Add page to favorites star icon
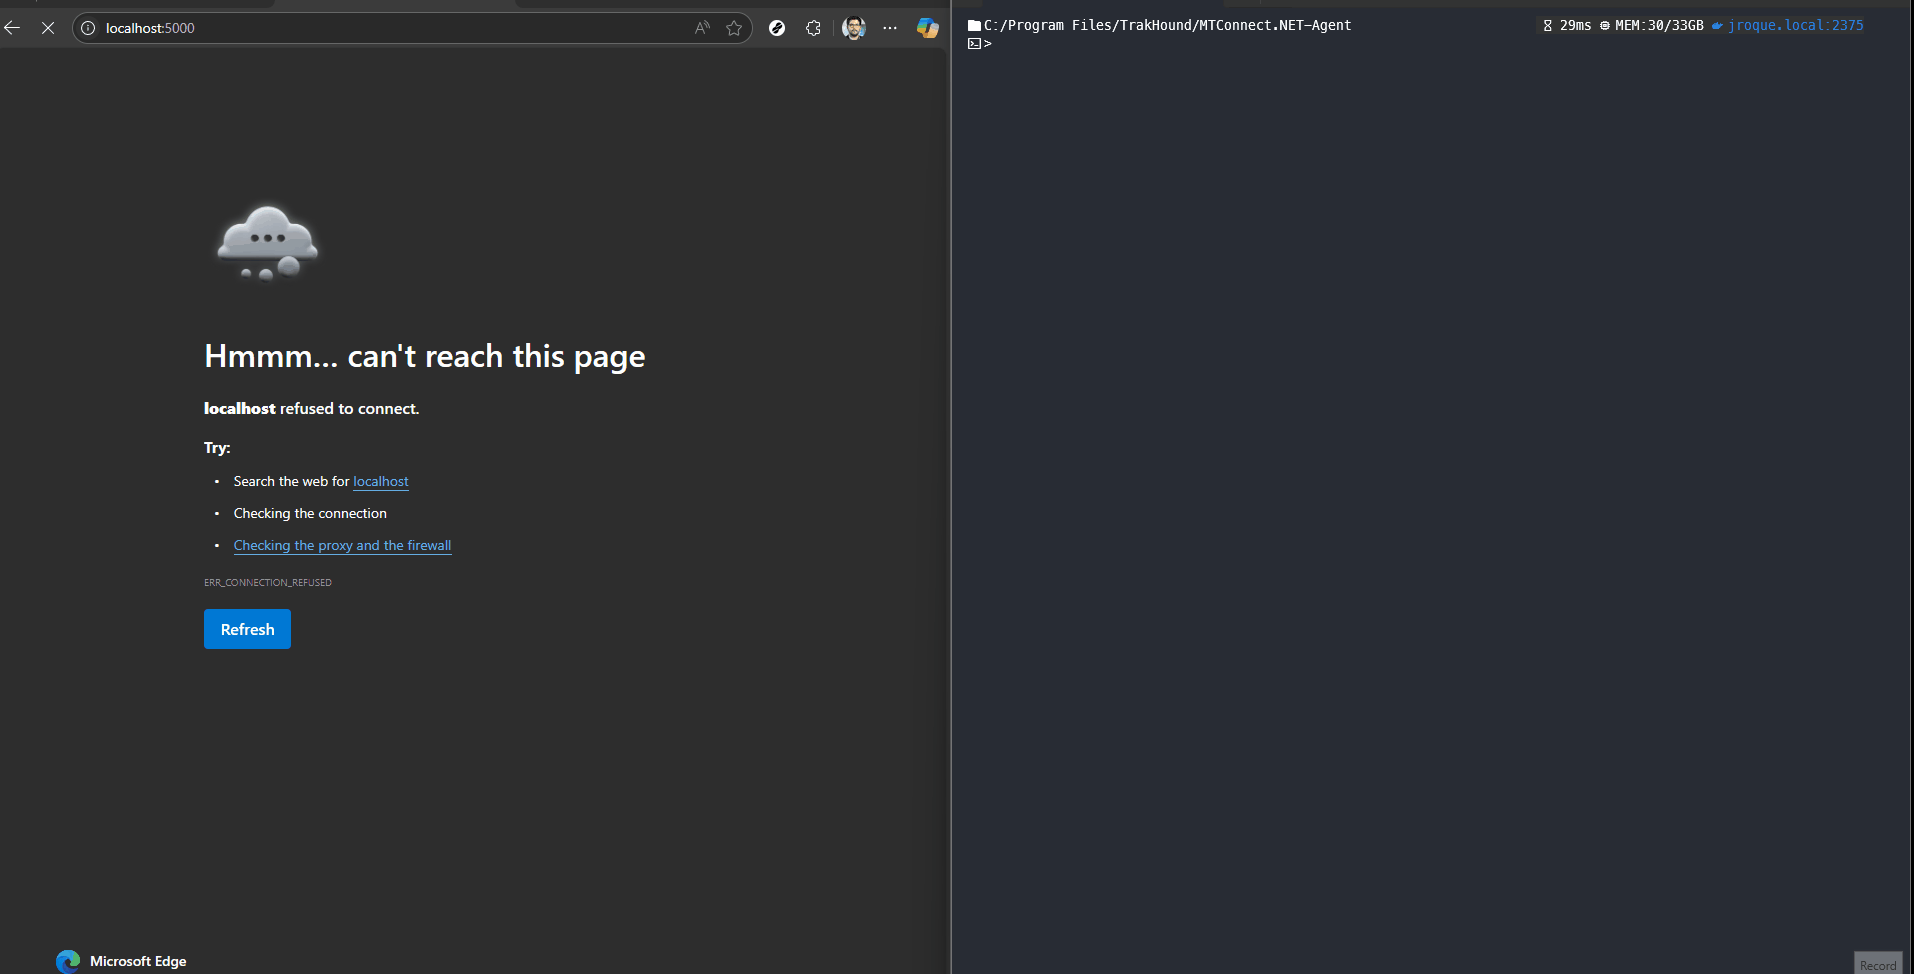The width and height of the screenshot is (1914, 974). [734, 28]
